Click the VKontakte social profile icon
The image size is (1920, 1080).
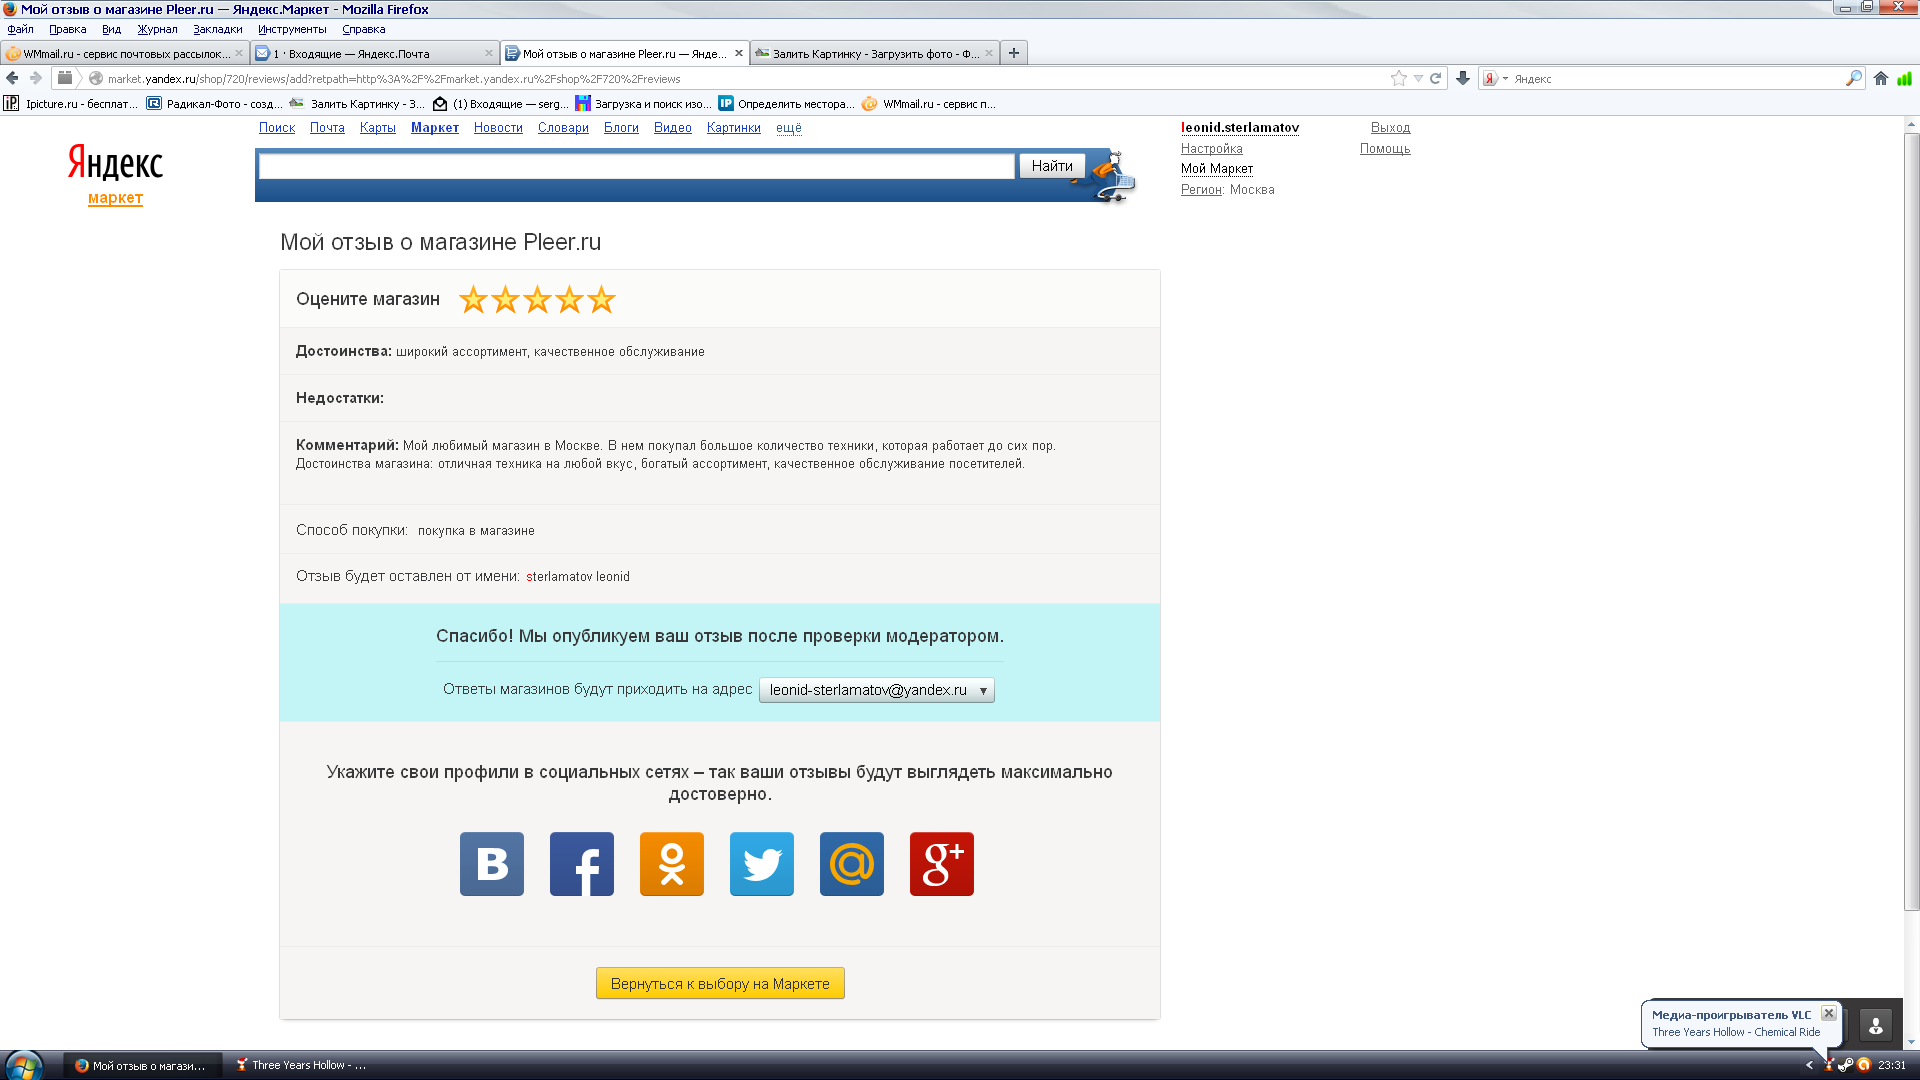[x=492, y=864]
